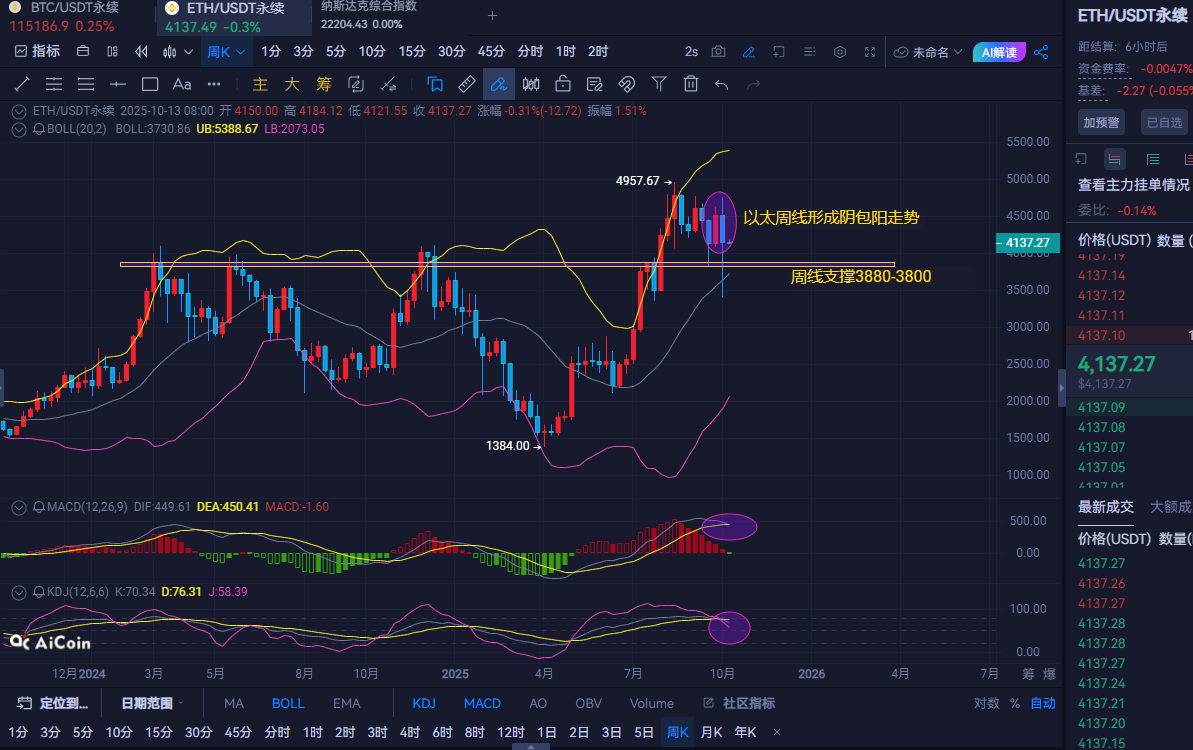
Task: Select the trend line drawing tool
Action: coord(22,84)
